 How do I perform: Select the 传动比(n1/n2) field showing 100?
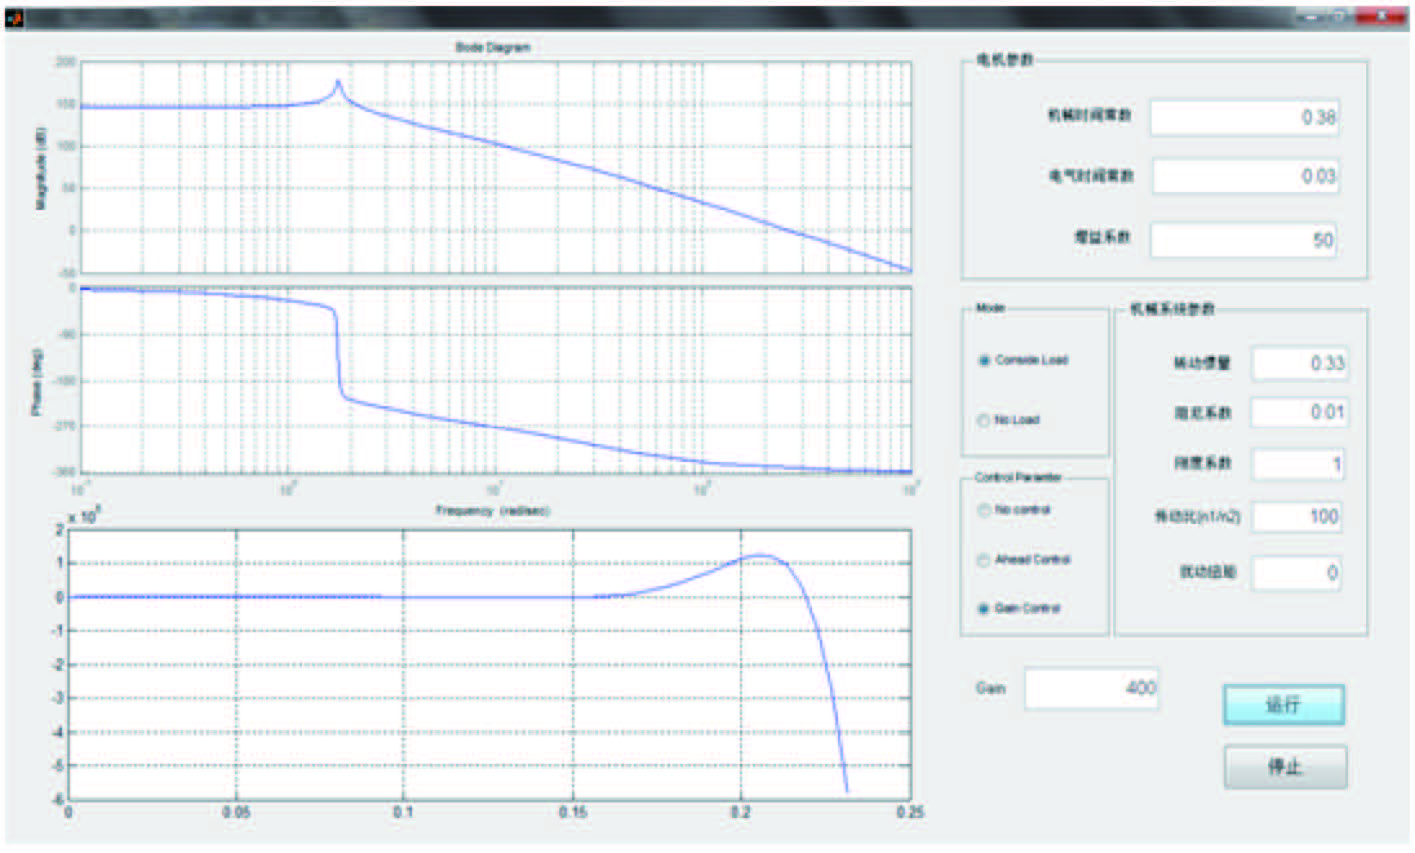(x=1298, y=516)
